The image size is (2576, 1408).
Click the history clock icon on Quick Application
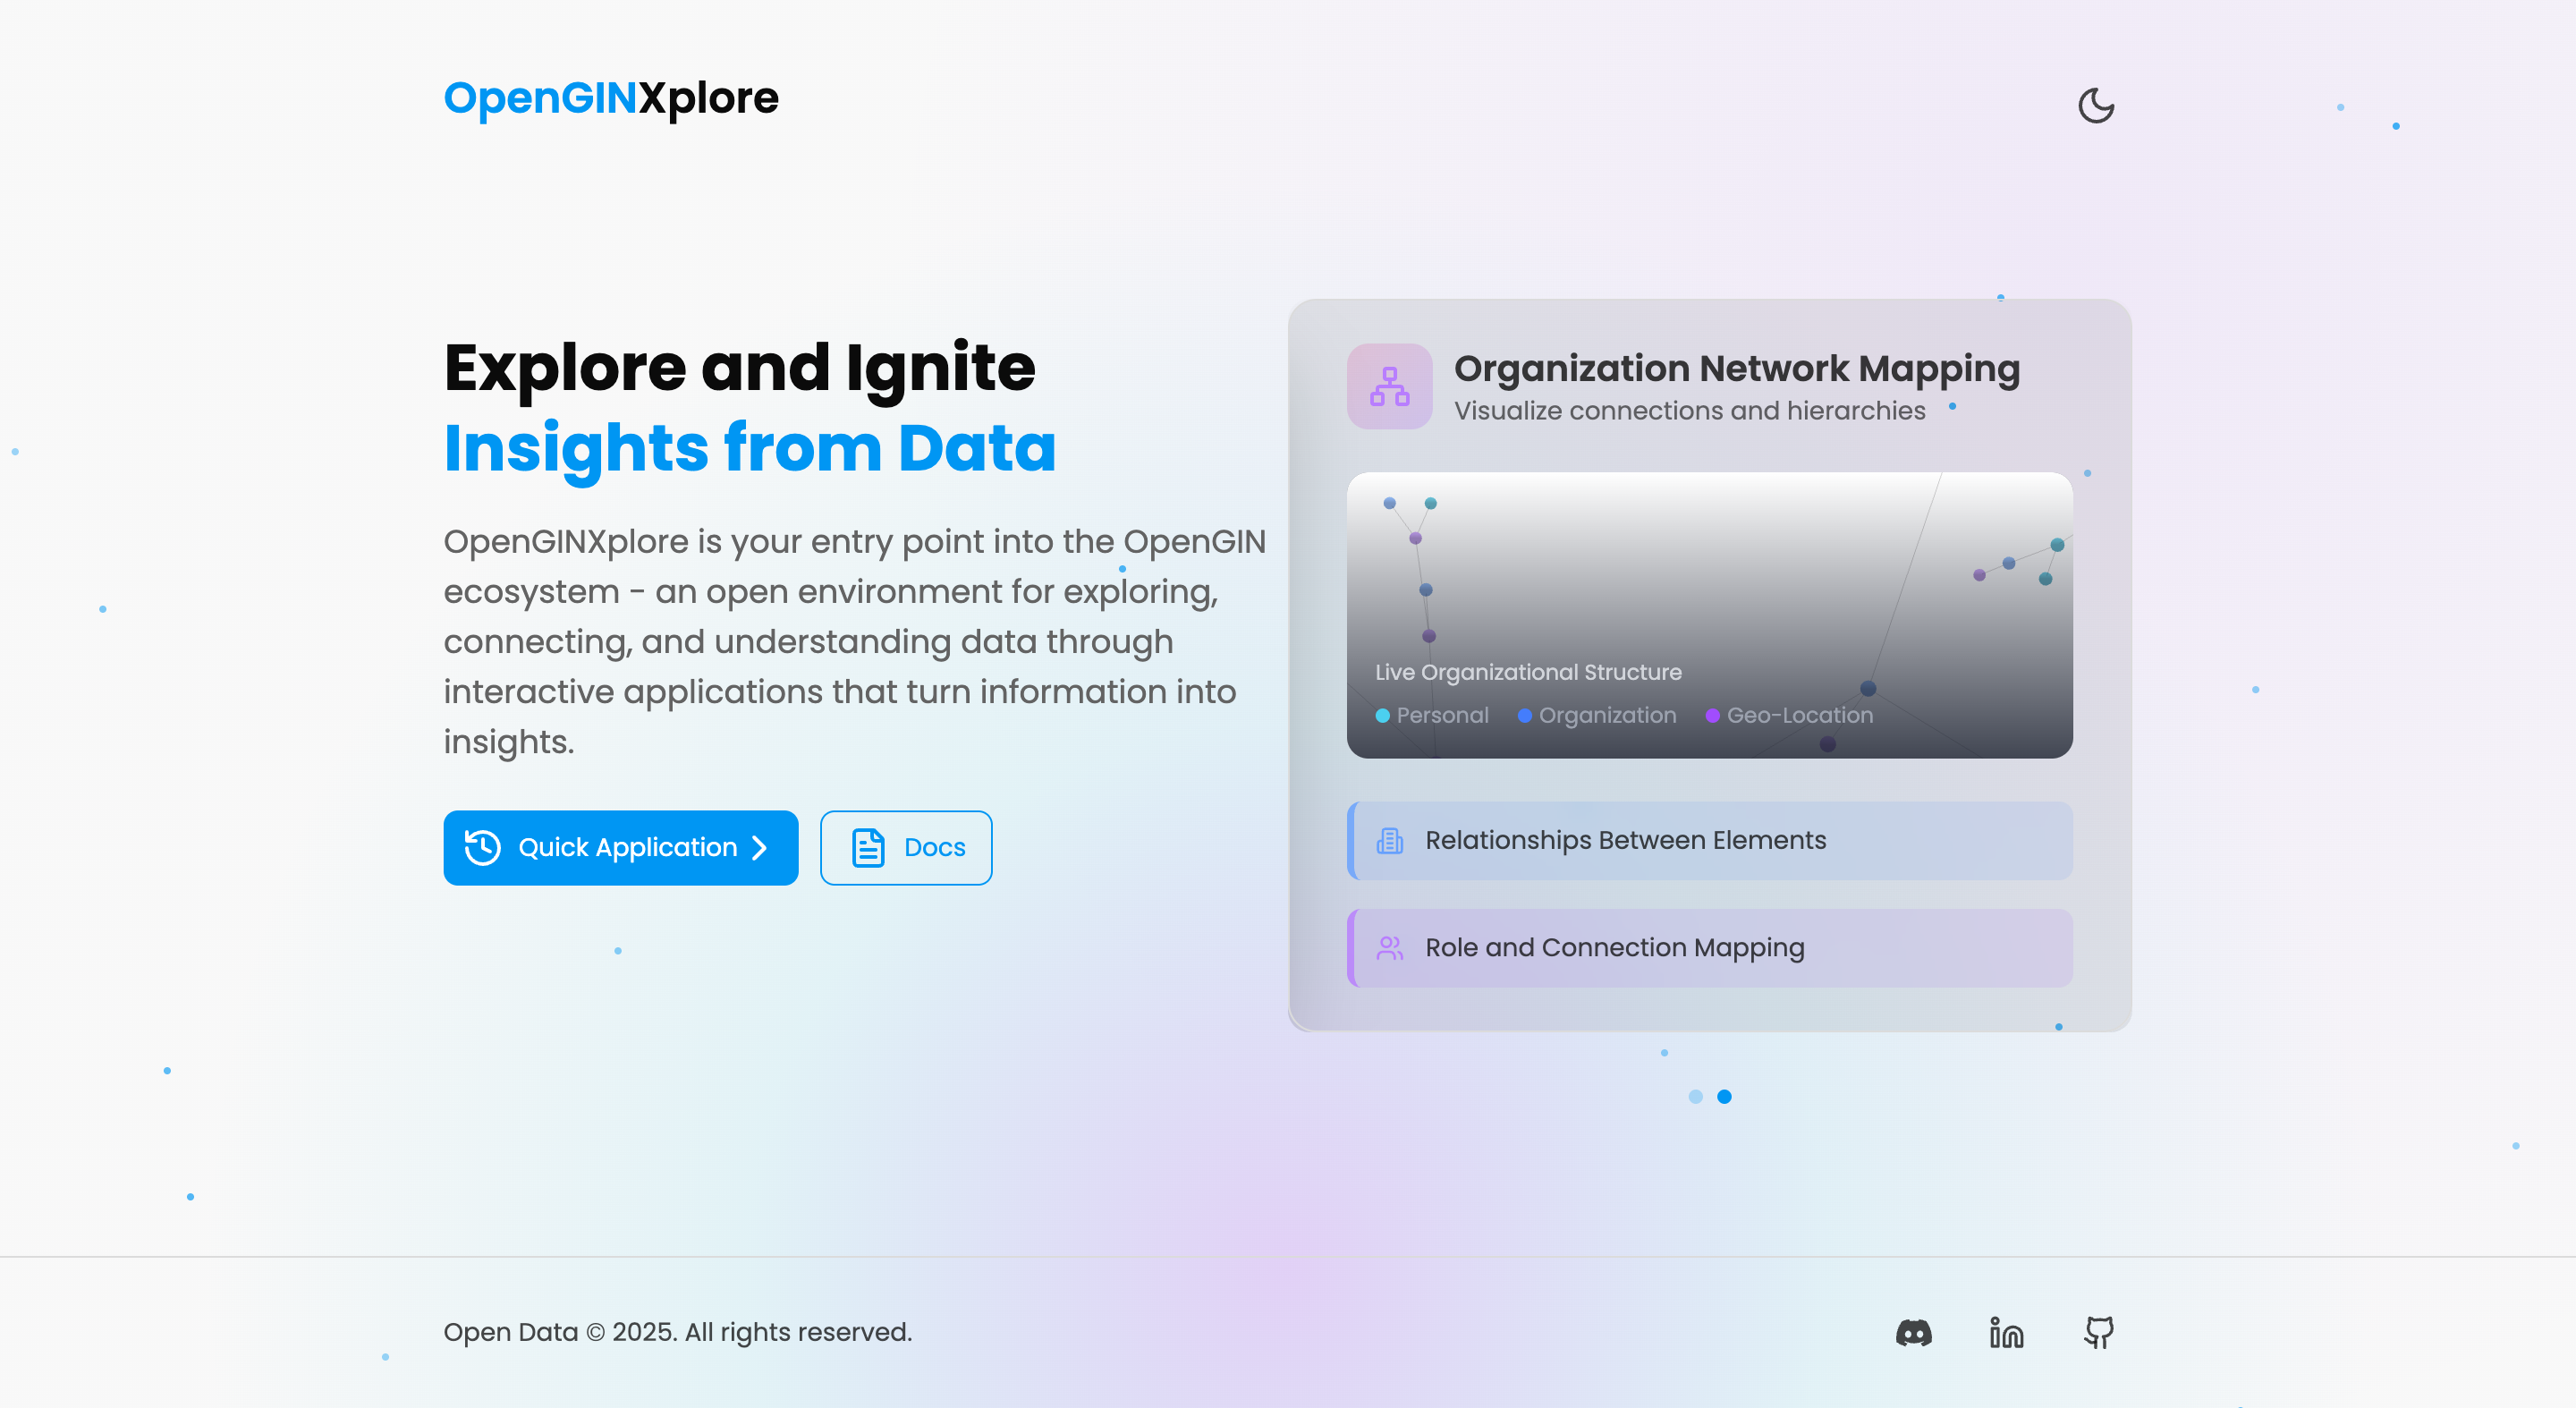(483, 847)
